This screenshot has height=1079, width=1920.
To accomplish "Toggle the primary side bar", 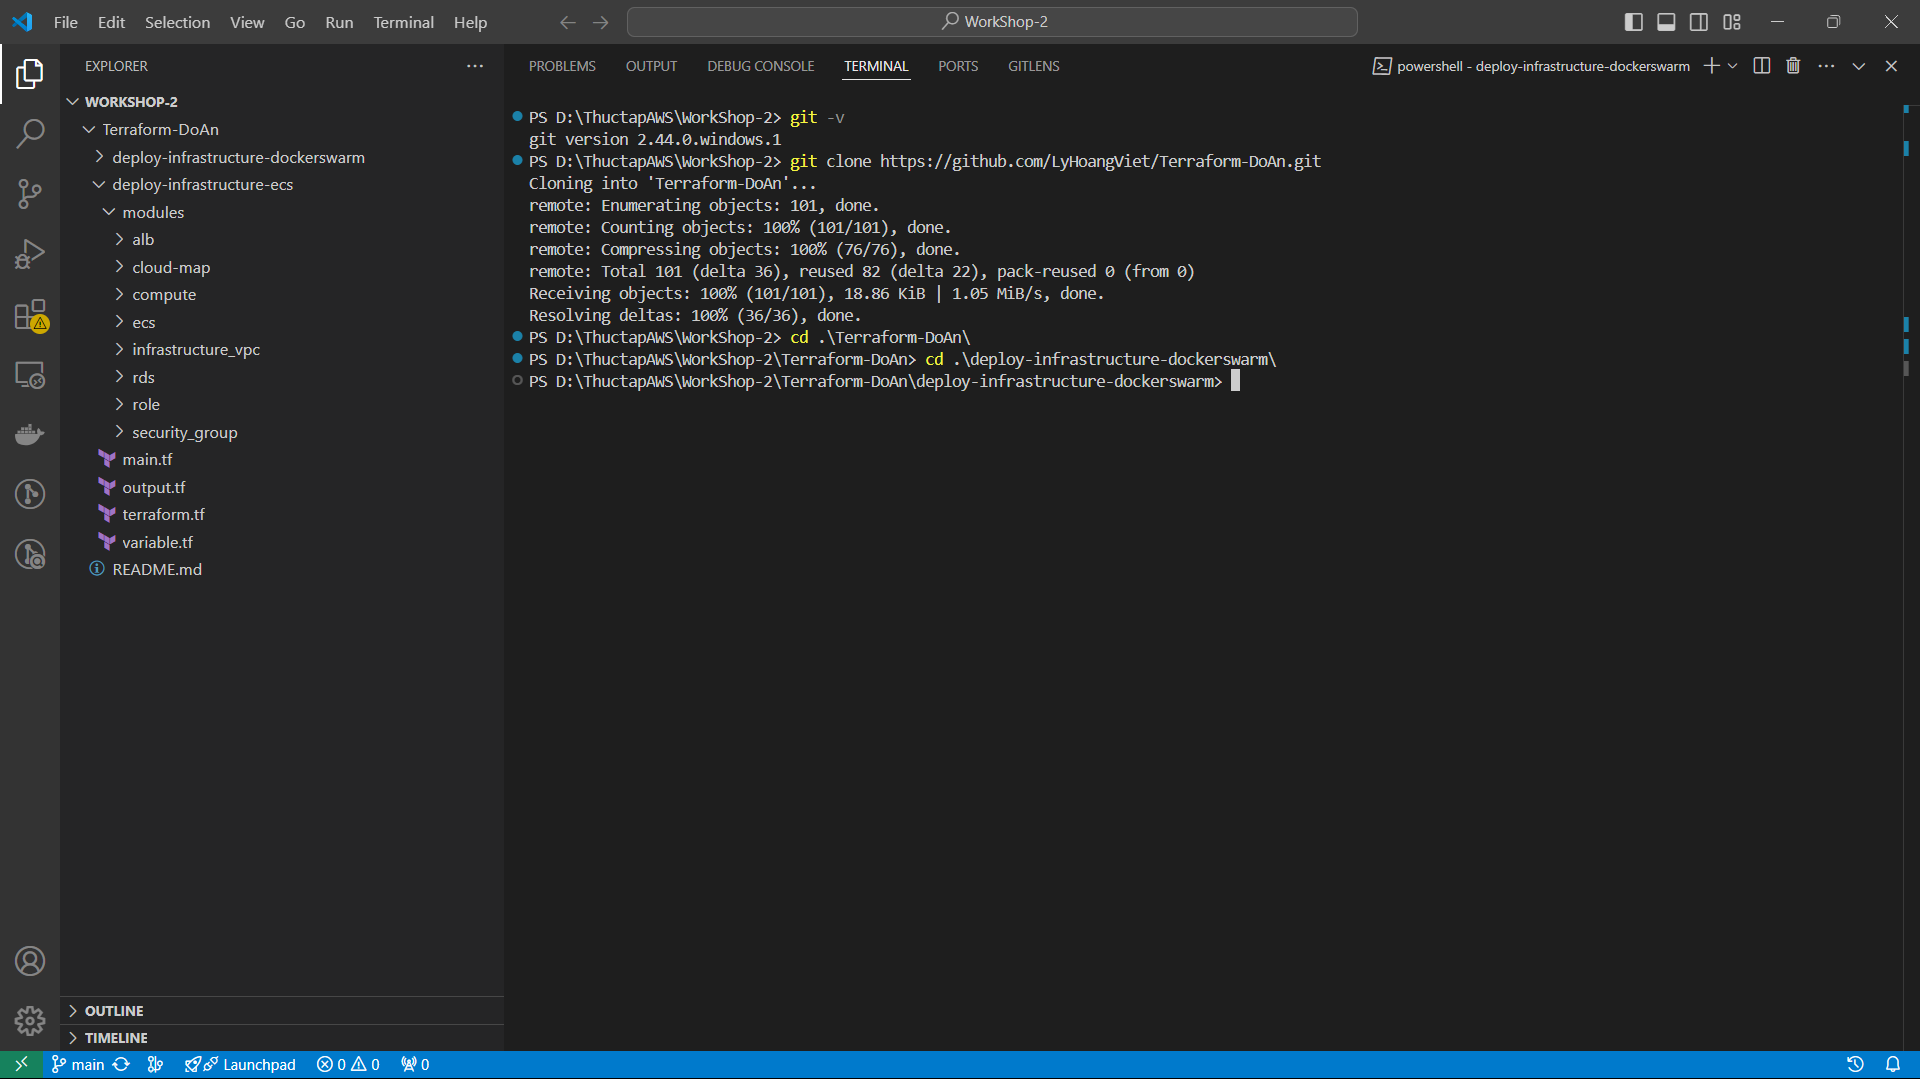I will [1634, 22].
